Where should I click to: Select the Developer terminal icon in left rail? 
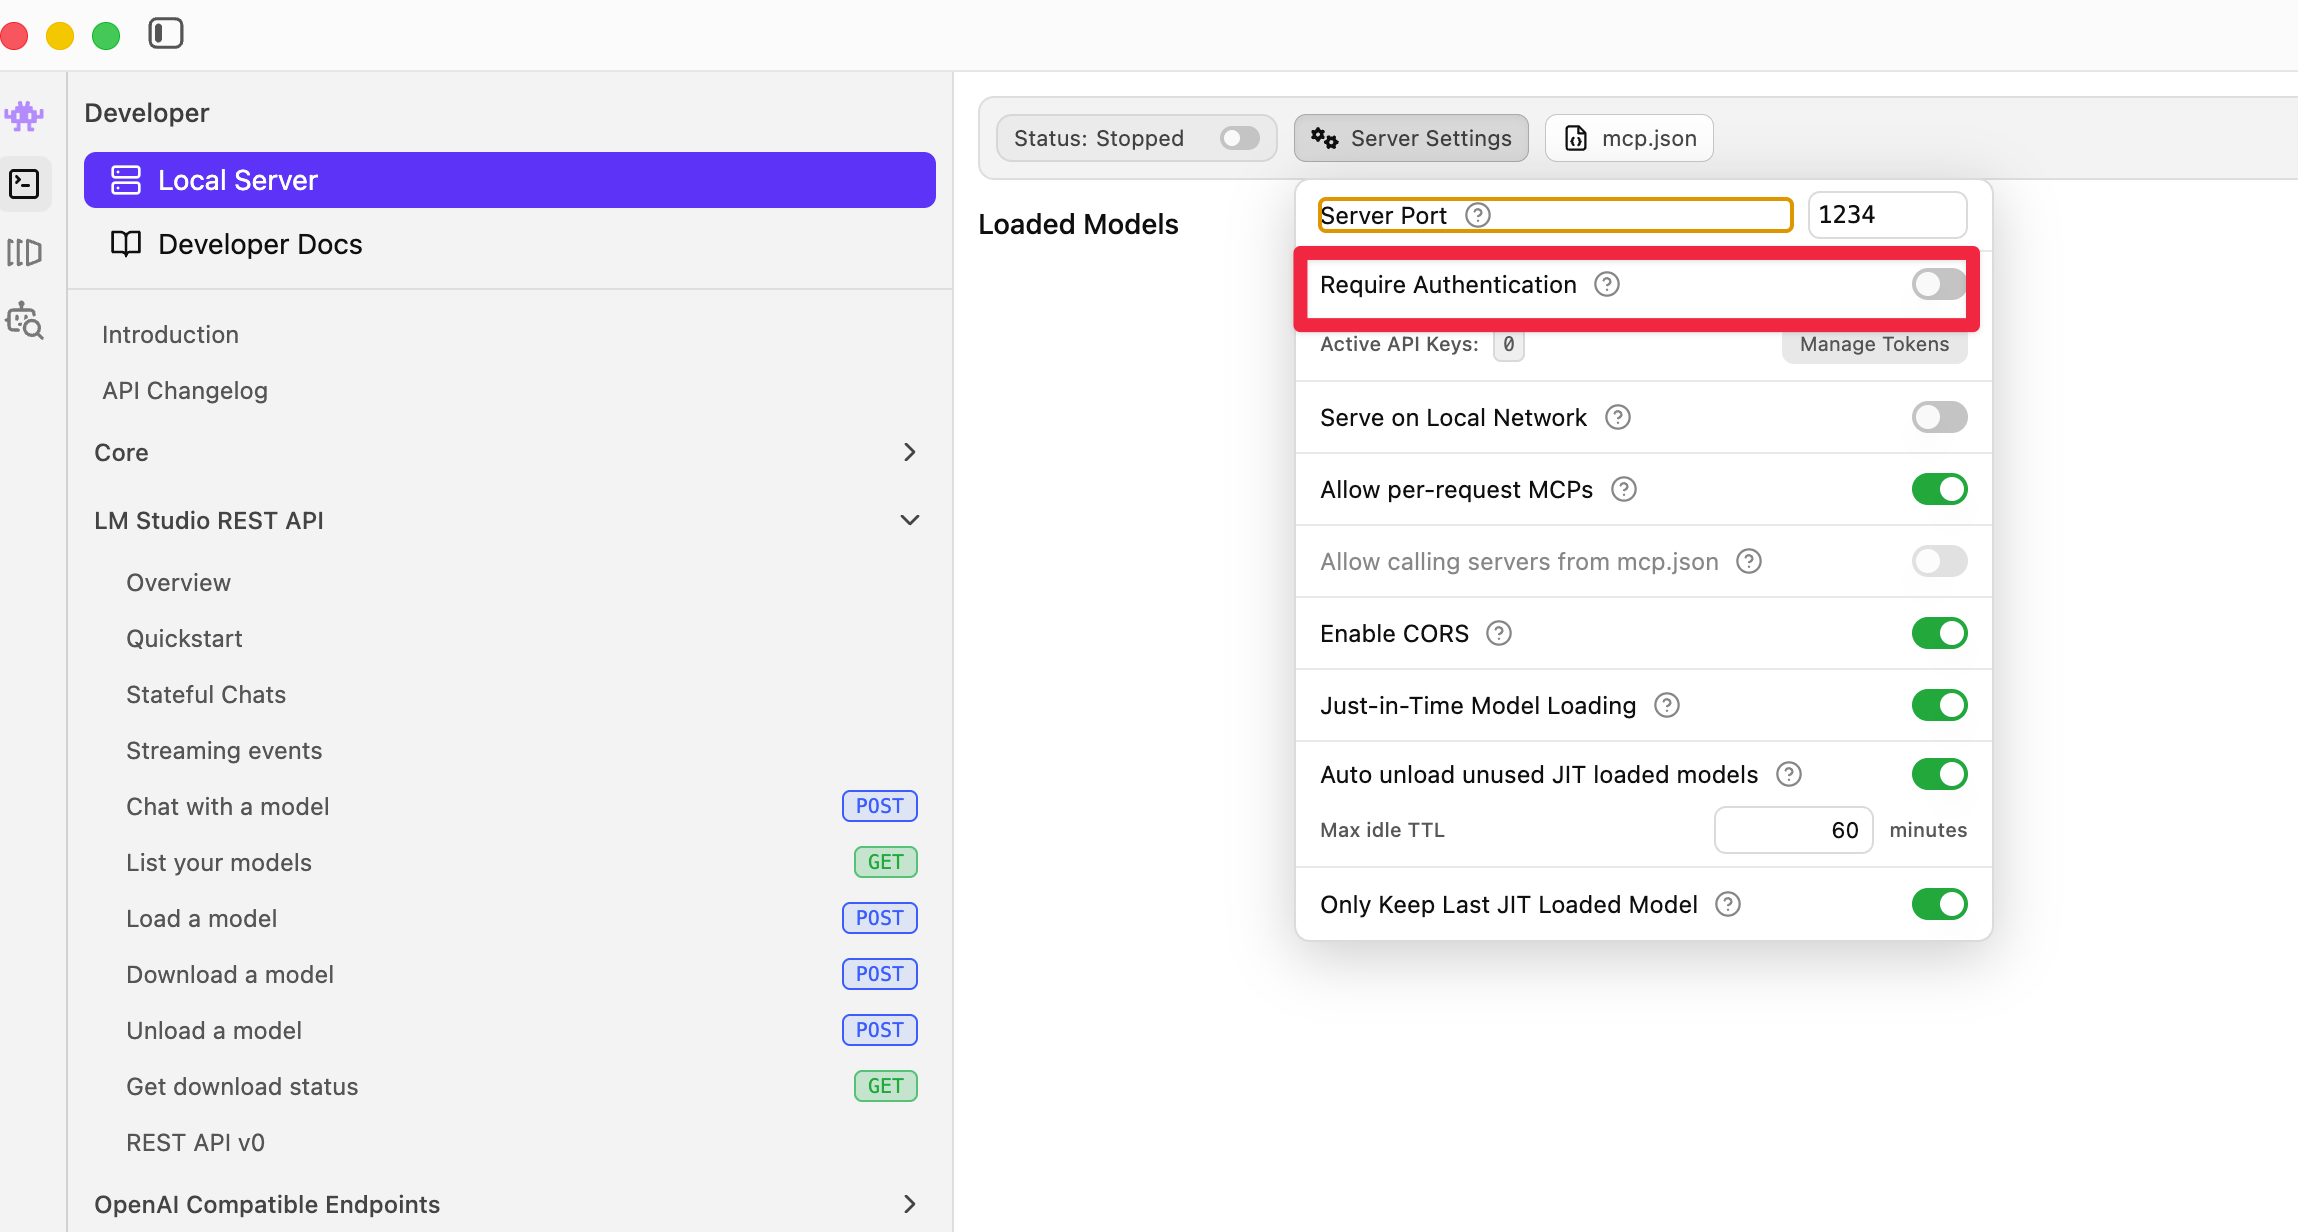[24, 184]
